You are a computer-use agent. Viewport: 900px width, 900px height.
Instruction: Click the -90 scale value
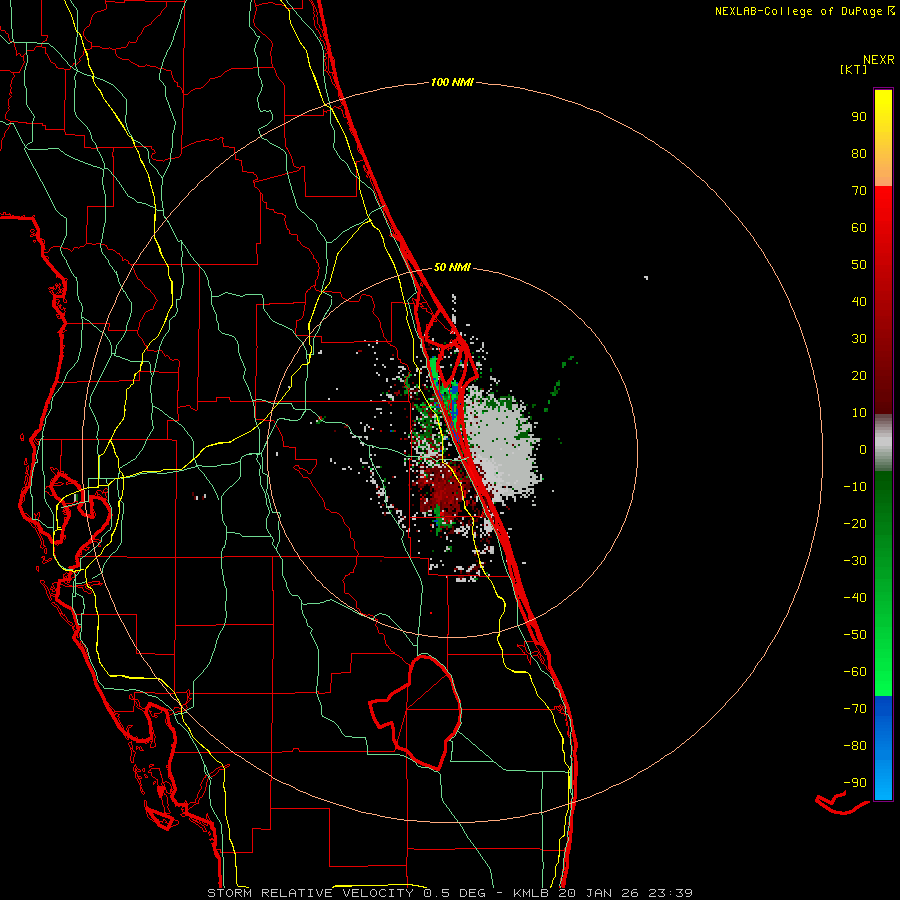point(855,783)
